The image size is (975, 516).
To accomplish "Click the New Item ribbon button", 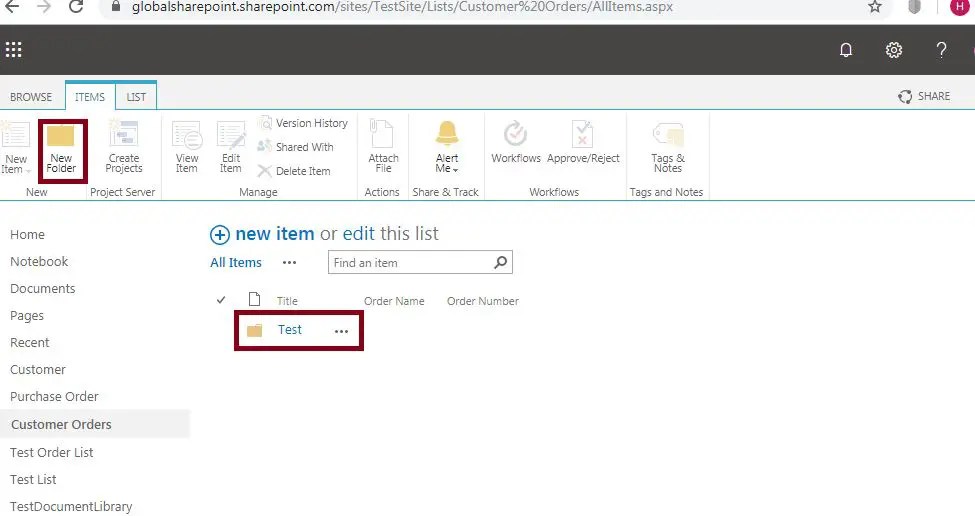I will (x=14, y=148).
